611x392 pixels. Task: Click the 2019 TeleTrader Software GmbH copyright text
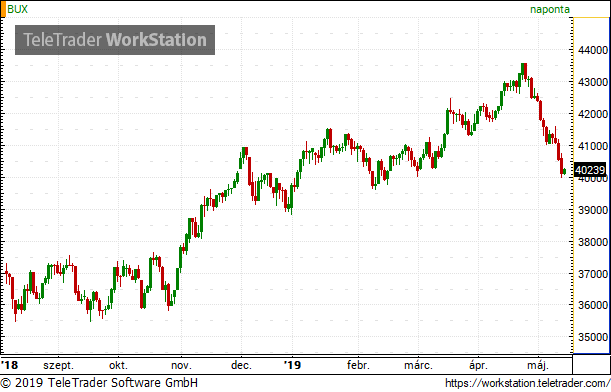(99, 383)
